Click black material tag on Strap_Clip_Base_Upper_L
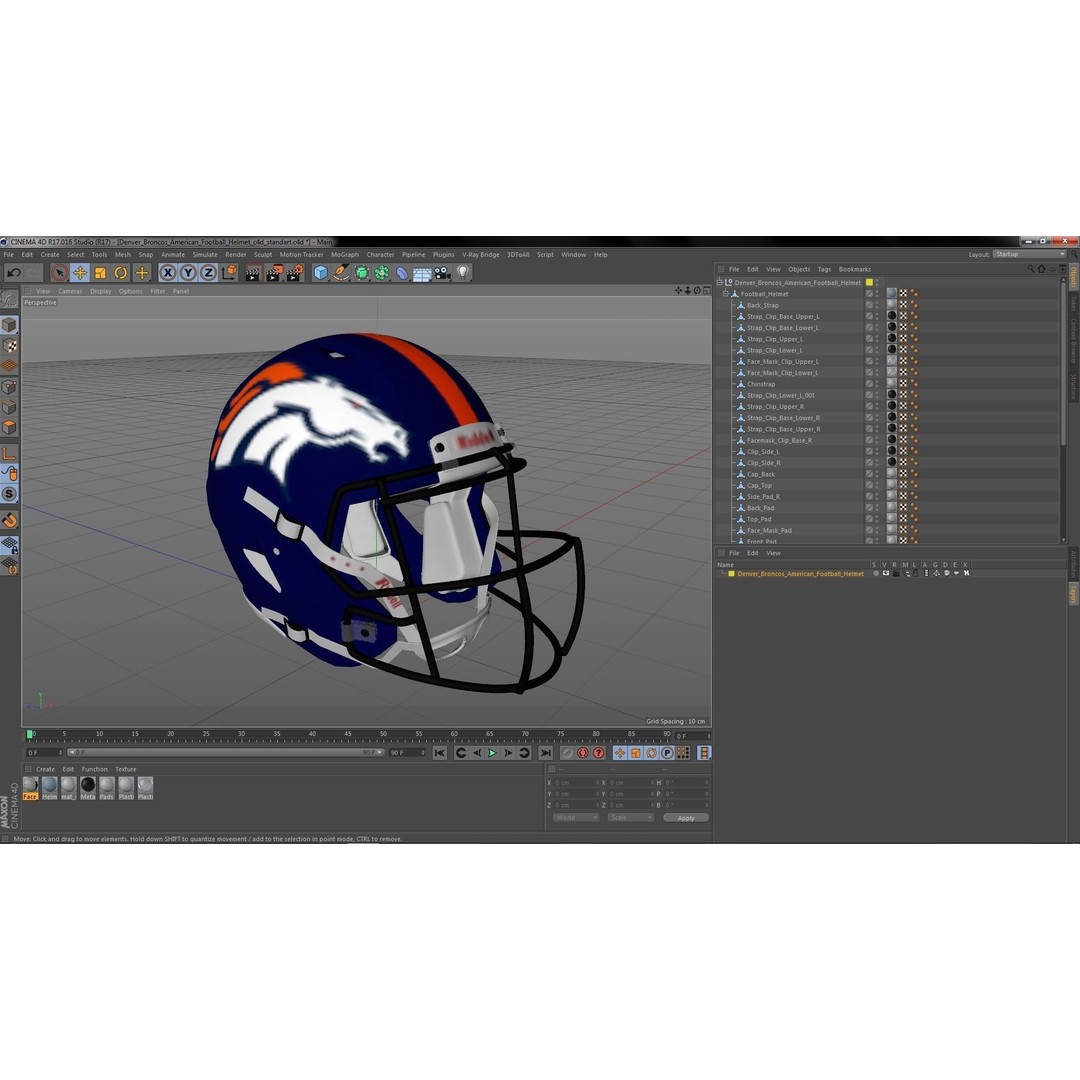1080x1080 pixels. coord(892,316)
